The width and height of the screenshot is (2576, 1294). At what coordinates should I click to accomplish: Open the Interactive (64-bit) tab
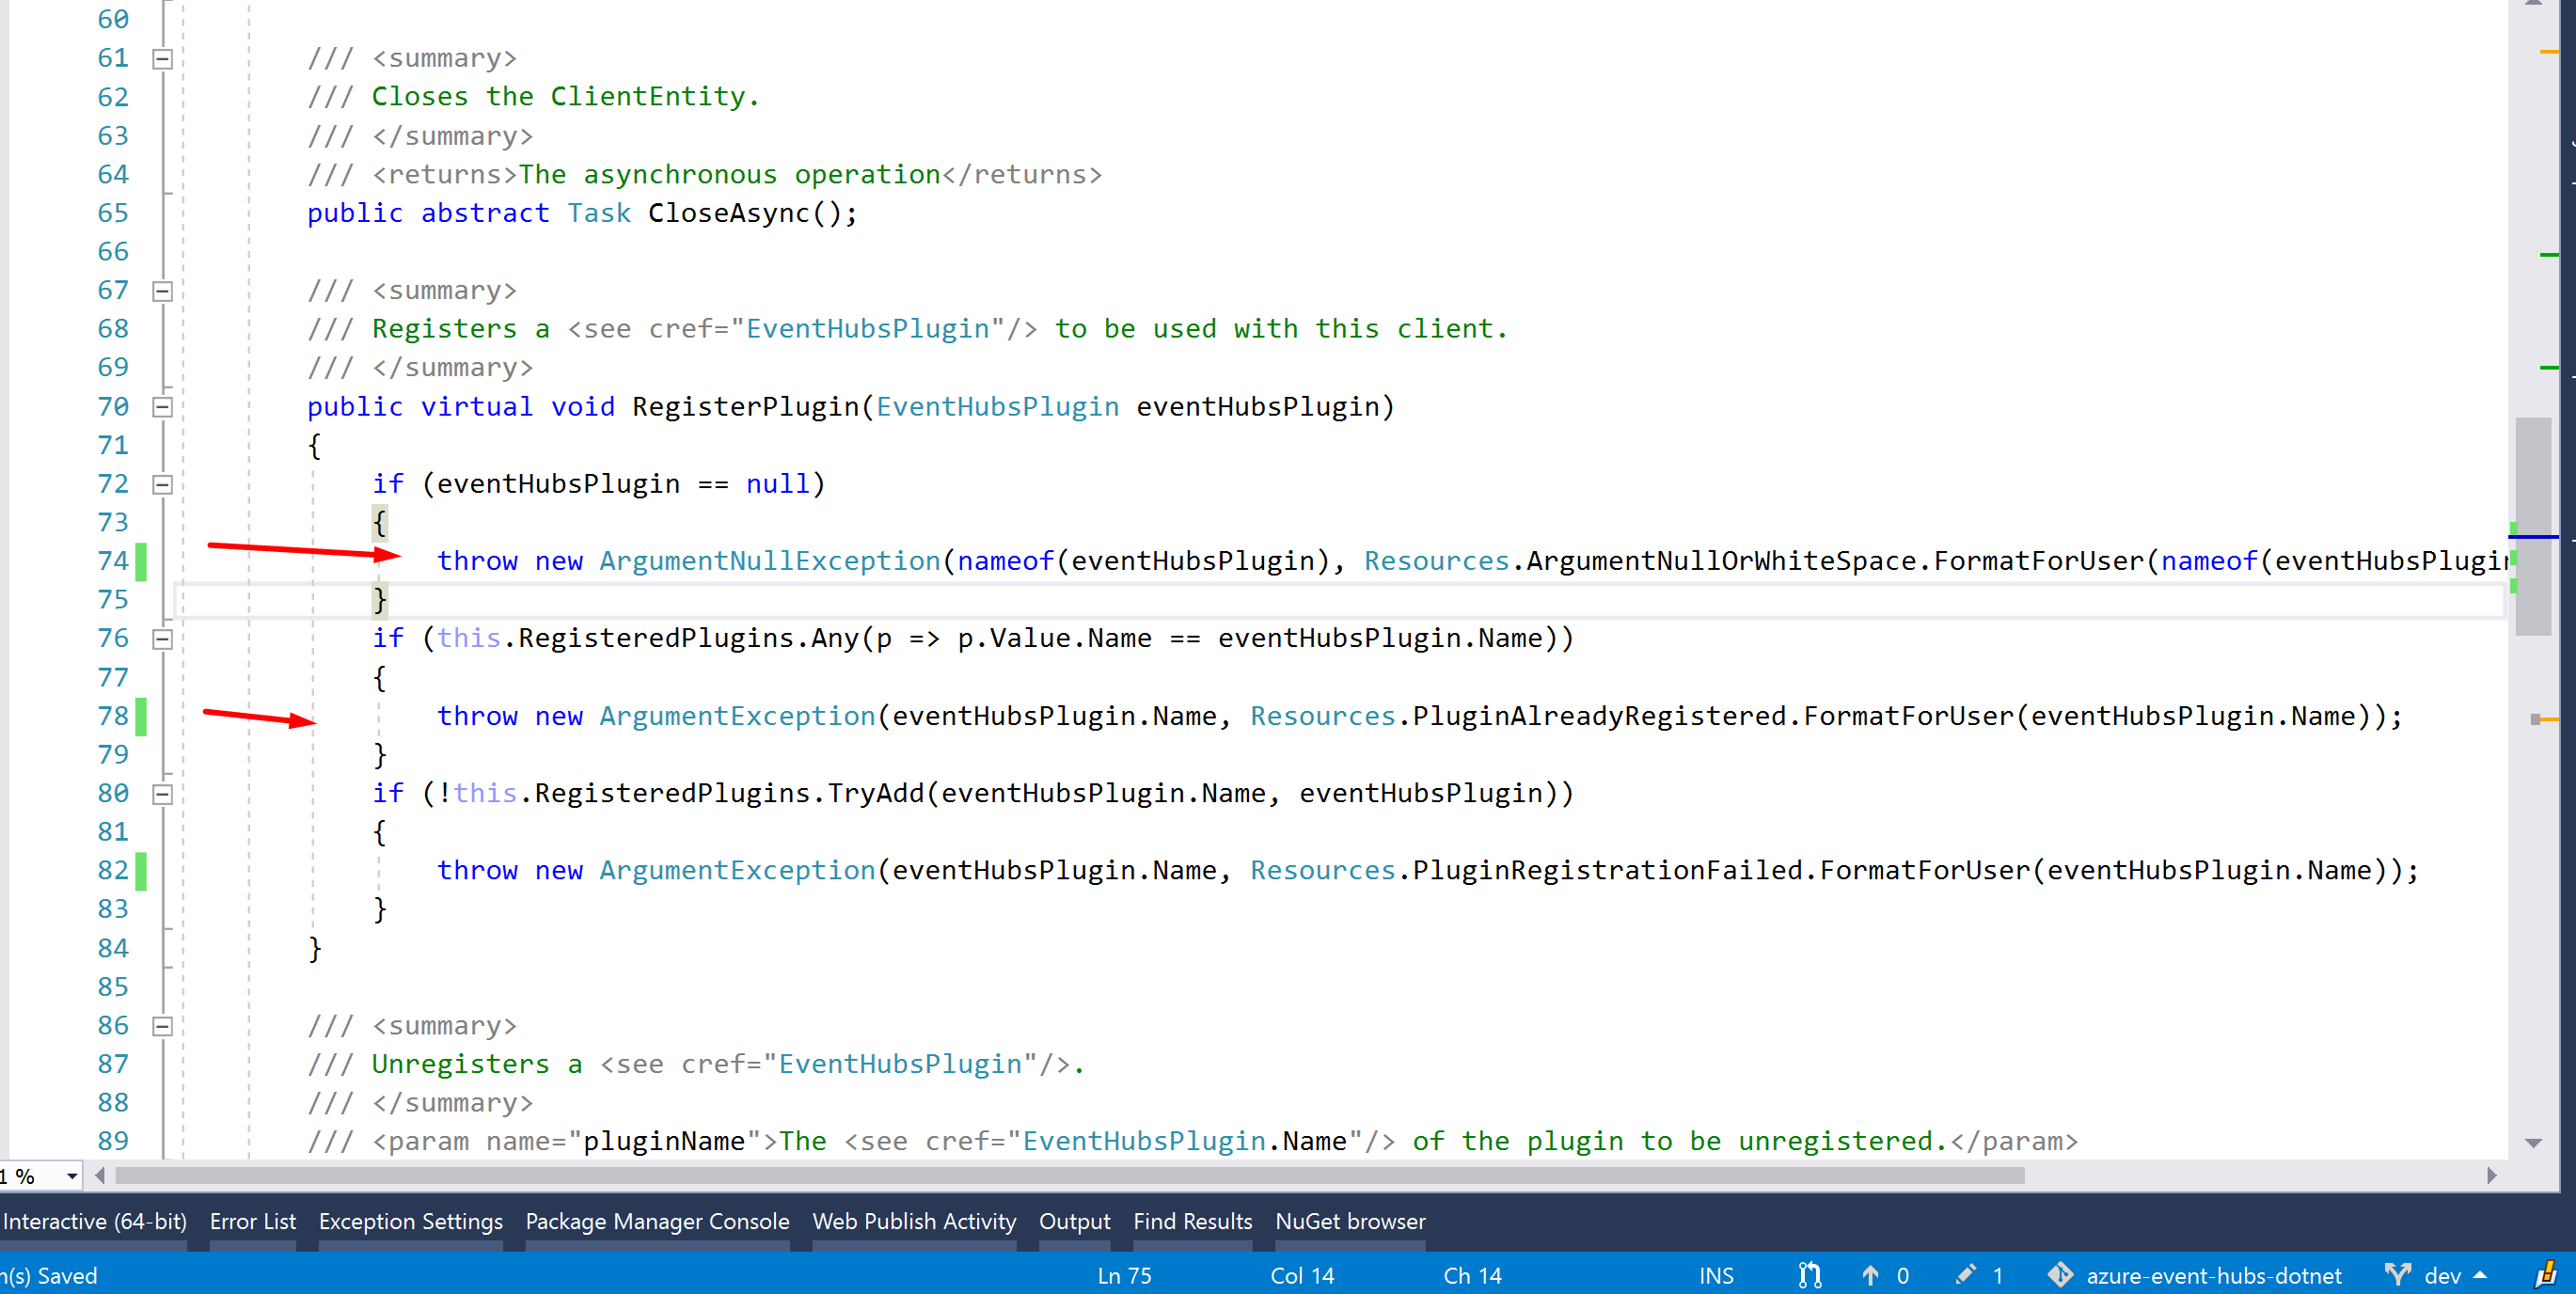coord(94,1221)
